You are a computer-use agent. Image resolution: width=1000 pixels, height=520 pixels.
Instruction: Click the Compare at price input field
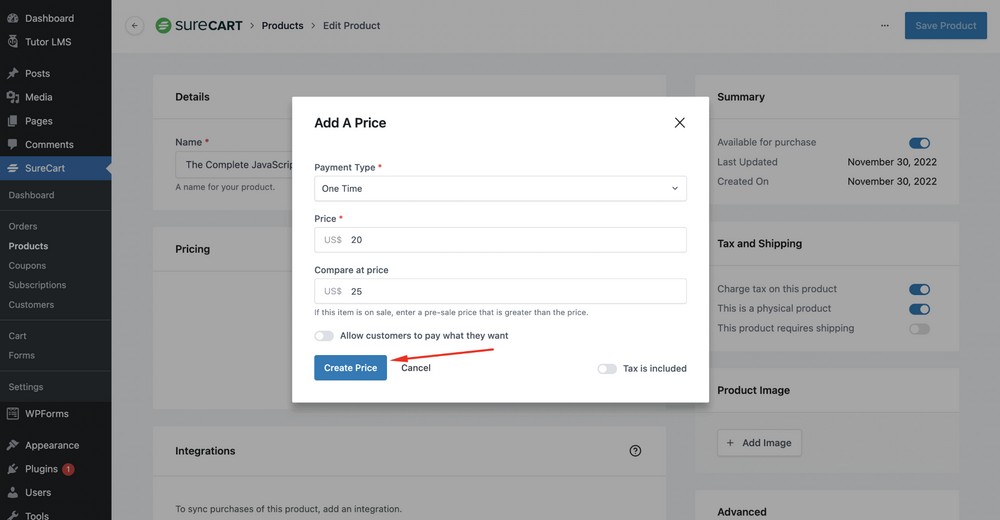coord(500,291)
